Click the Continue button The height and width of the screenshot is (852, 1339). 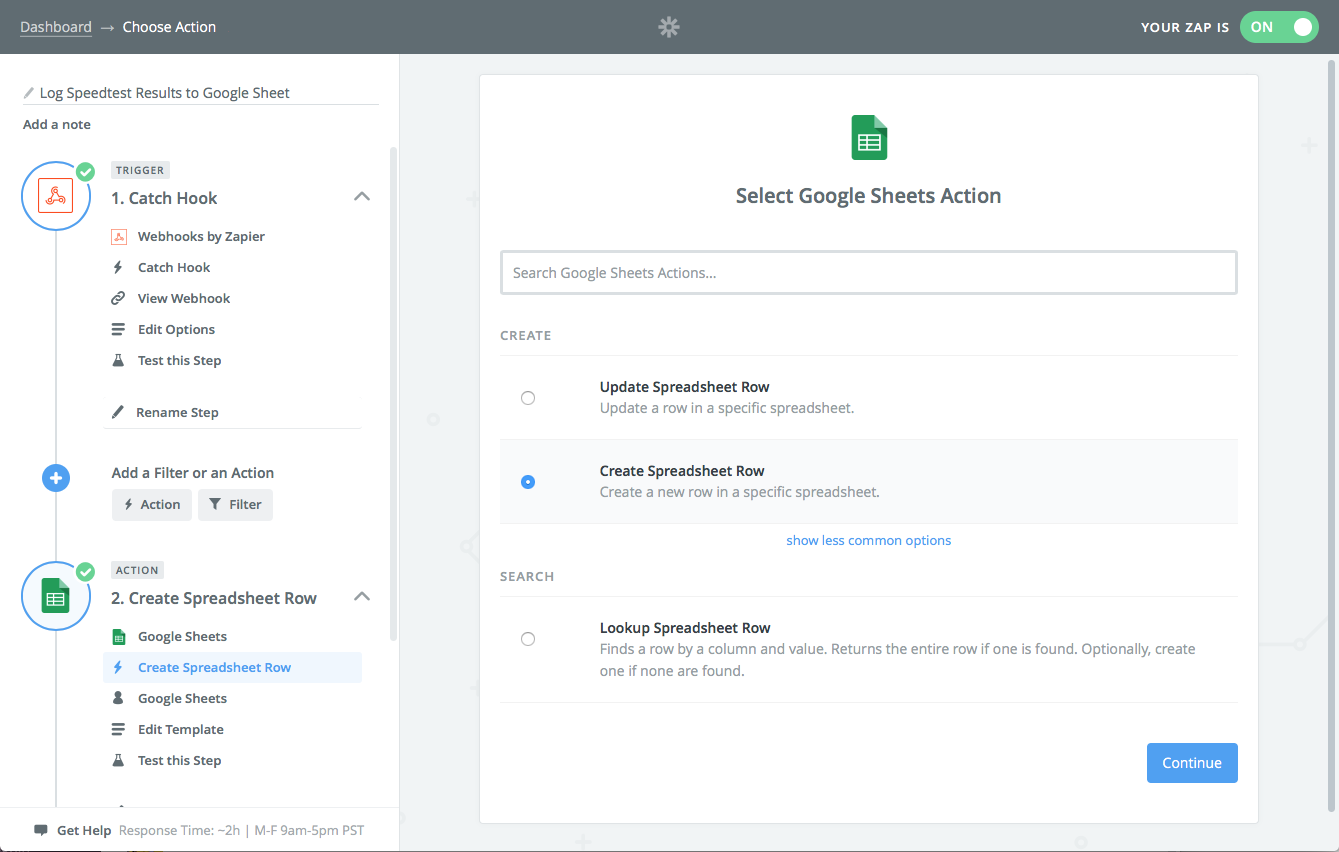point(1192,763)
